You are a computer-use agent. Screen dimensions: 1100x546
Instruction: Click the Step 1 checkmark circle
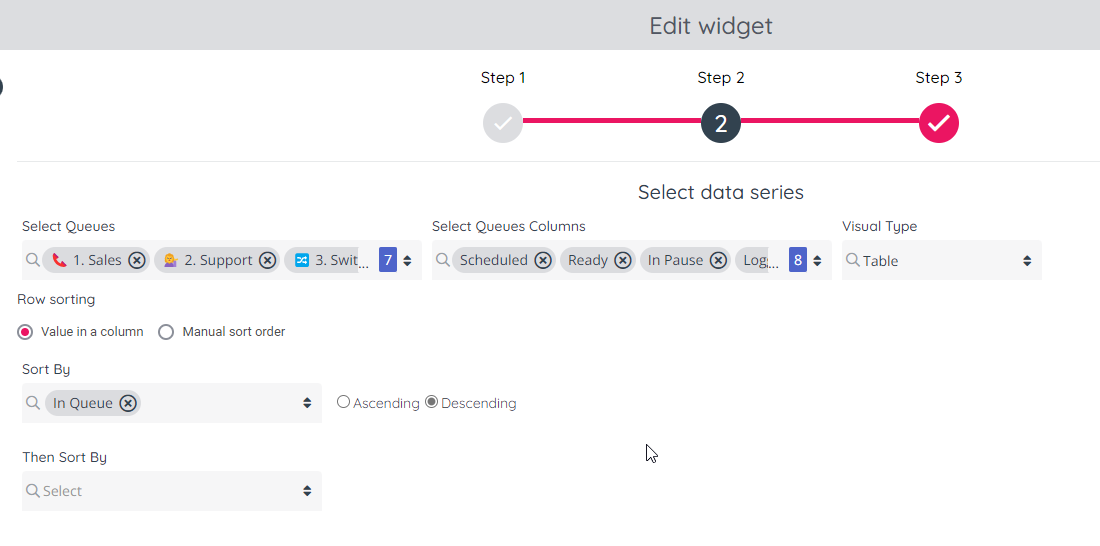(x=503, y=123)
